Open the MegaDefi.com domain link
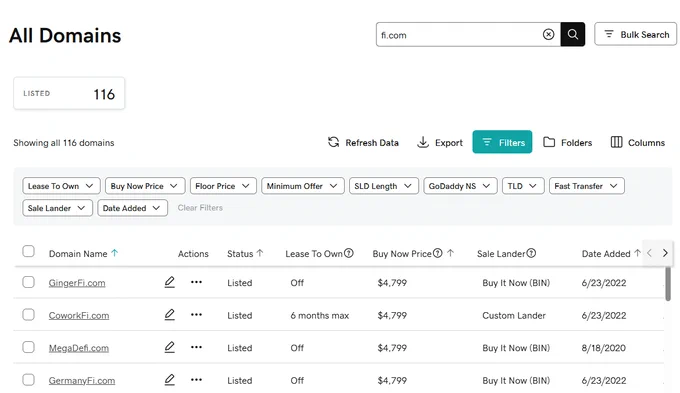Screen dimensions: 680x393 coord(78,348)
